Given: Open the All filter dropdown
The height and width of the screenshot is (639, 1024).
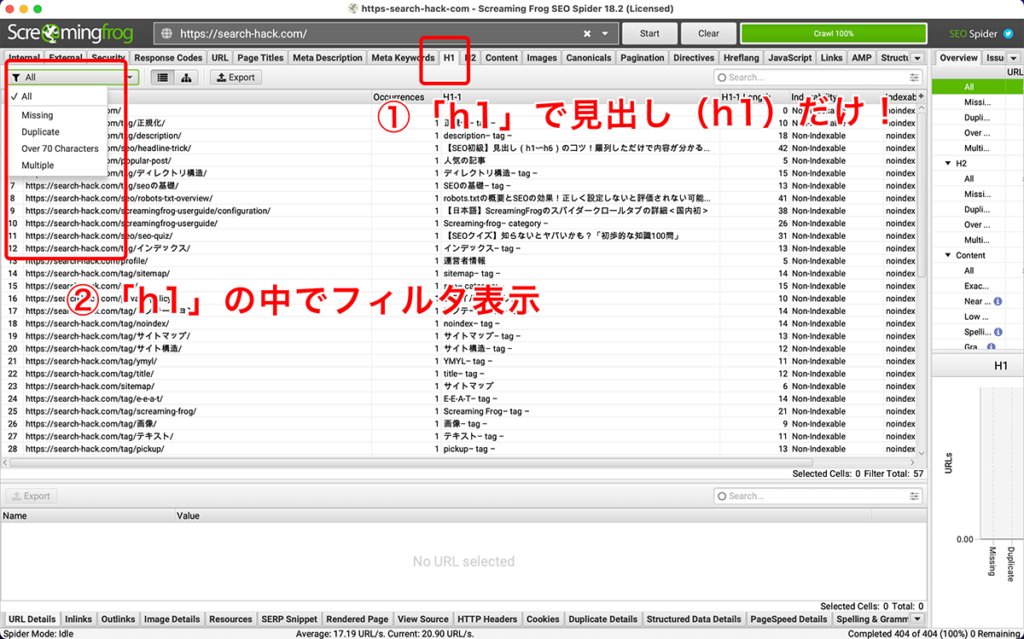Looking at the screenshot, I should (72, 77).
